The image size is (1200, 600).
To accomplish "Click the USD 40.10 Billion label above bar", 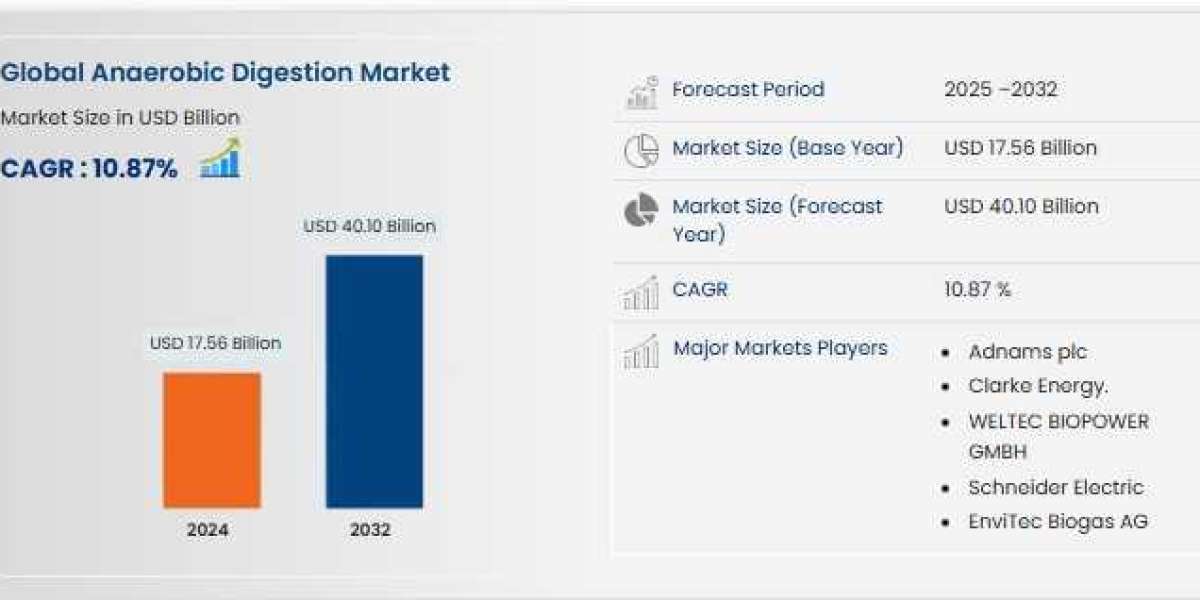I will (370, 227).
